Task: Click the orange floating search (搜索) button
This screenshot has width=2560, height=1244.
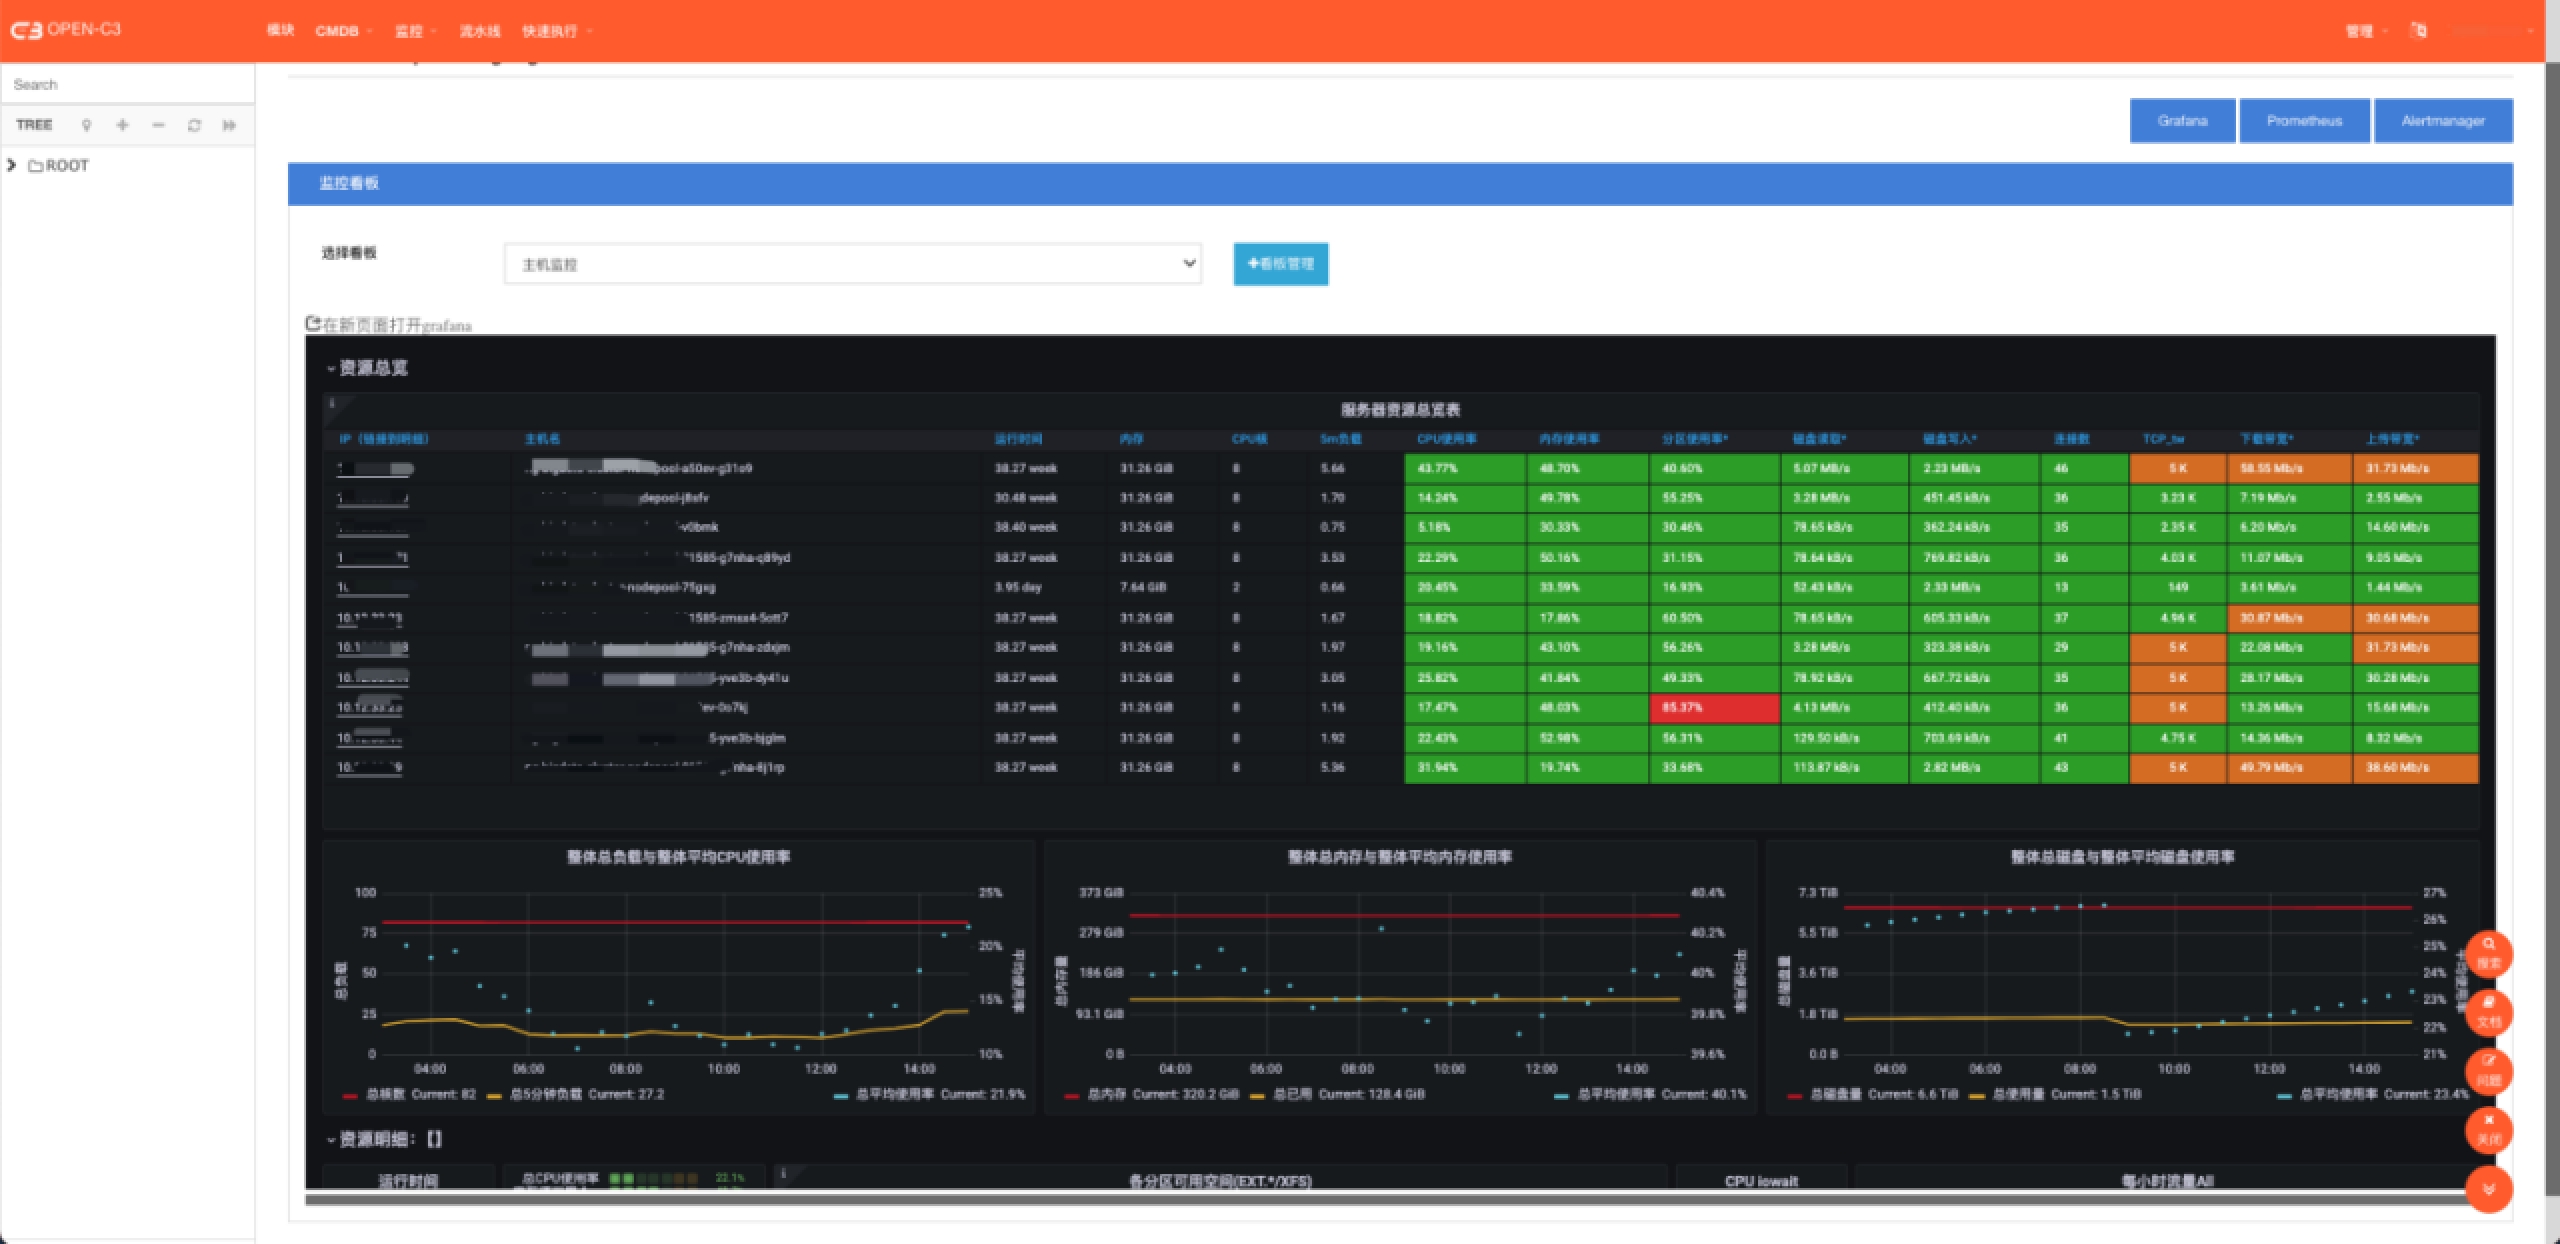Action: pyautogui.click(x=2488, y=953)
